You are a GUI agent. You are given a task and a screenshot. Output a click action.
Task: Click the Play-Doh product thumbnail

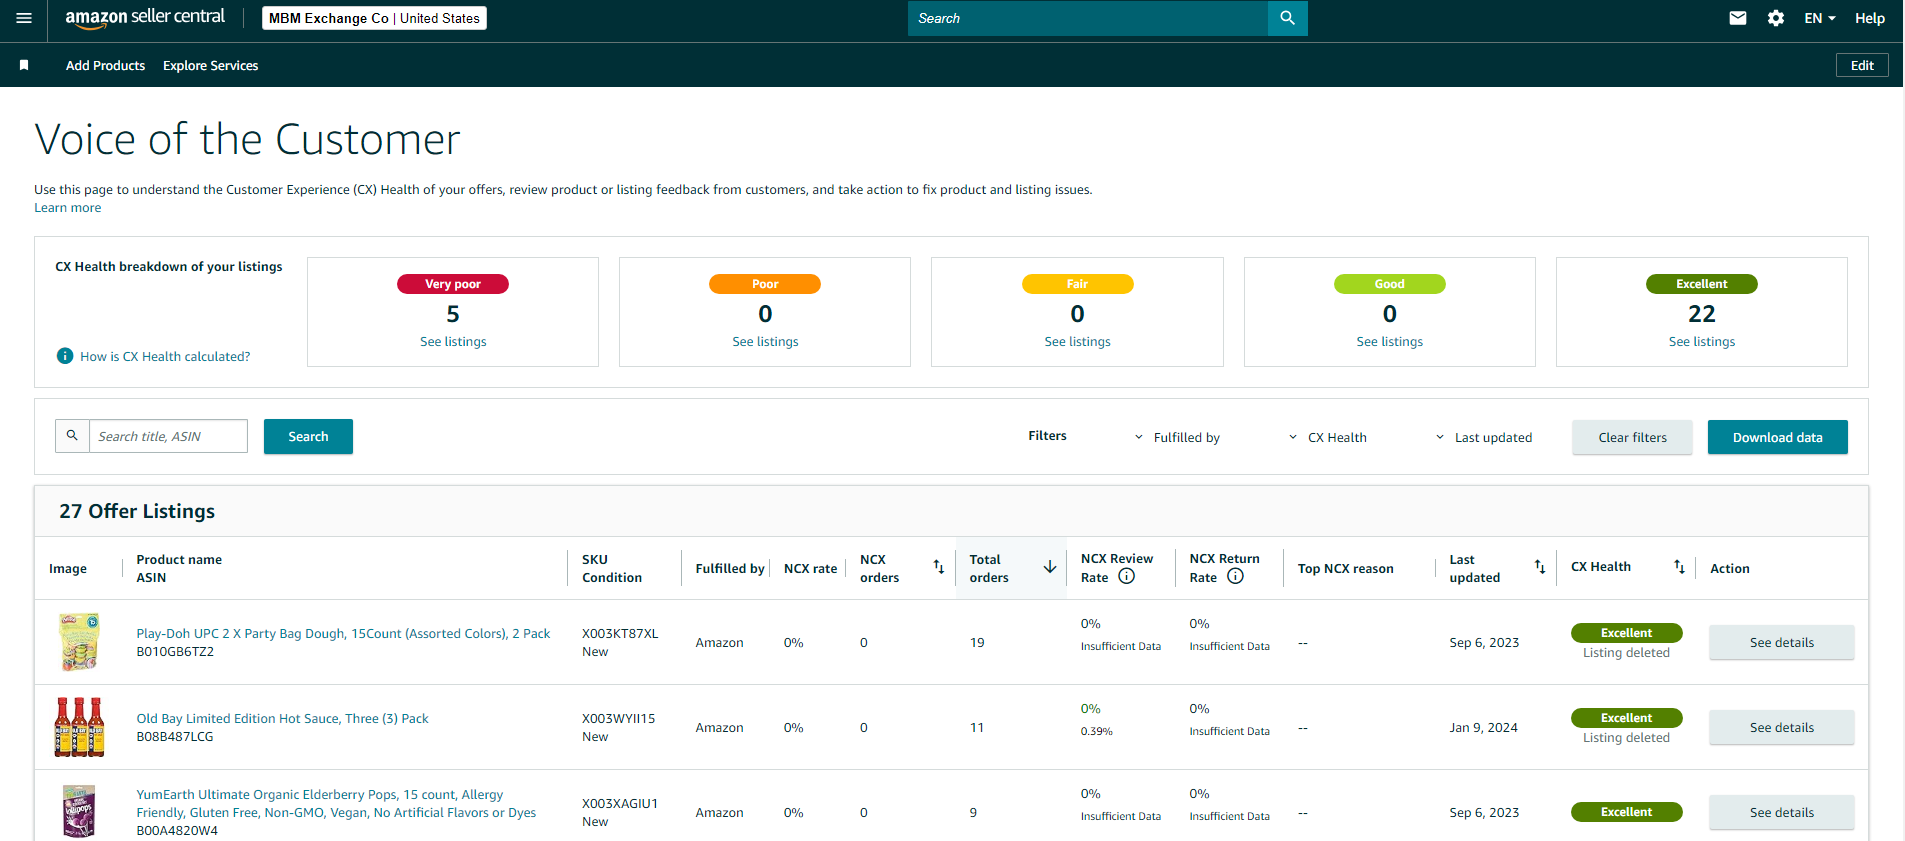click(x=79, y=642)
